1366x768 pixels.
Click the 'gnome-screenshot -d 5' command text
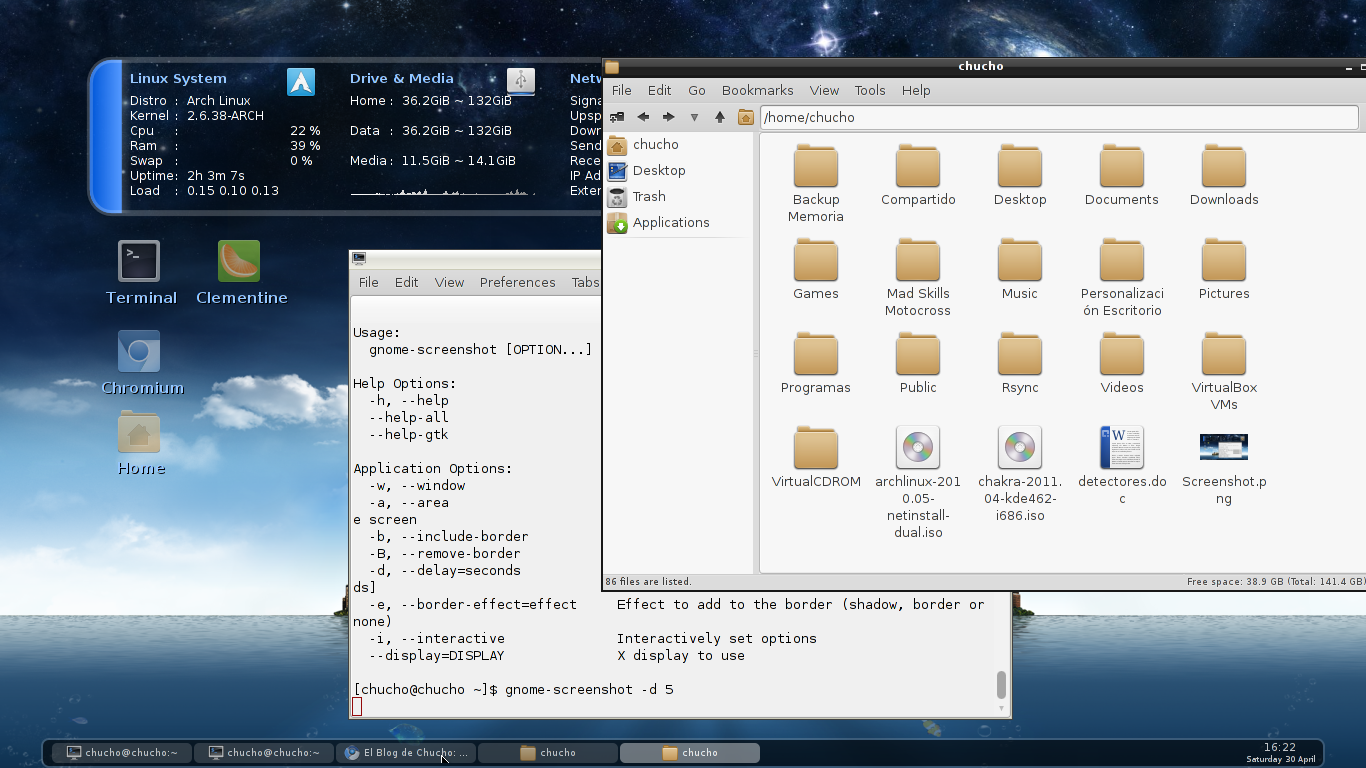pyautogui.click(x=589, y=689)
